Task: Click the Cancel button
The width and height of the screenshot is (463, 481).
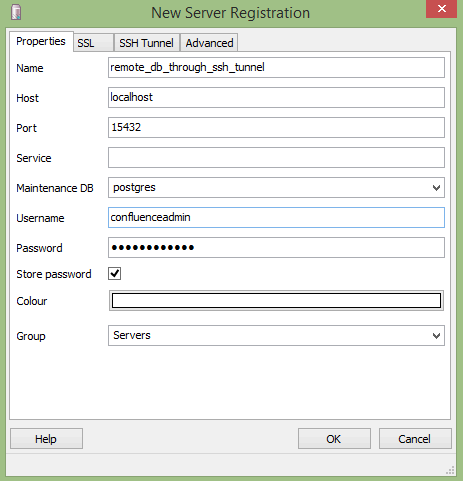Action: (x=415, y=439)
